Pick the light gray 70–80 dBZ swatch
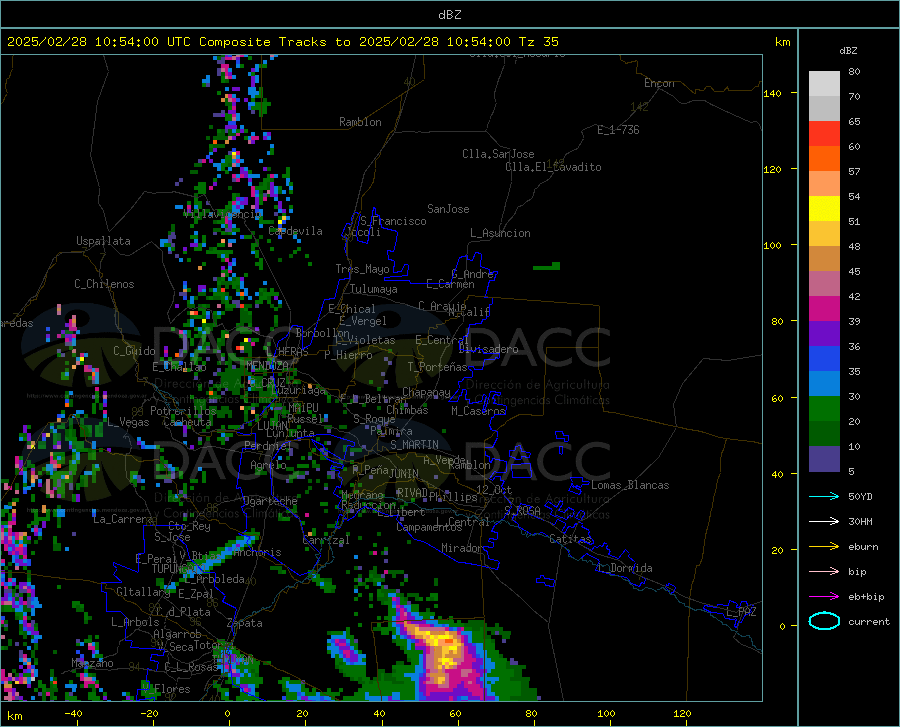Viewport: 900px width, 727px height. click(824, 84)
